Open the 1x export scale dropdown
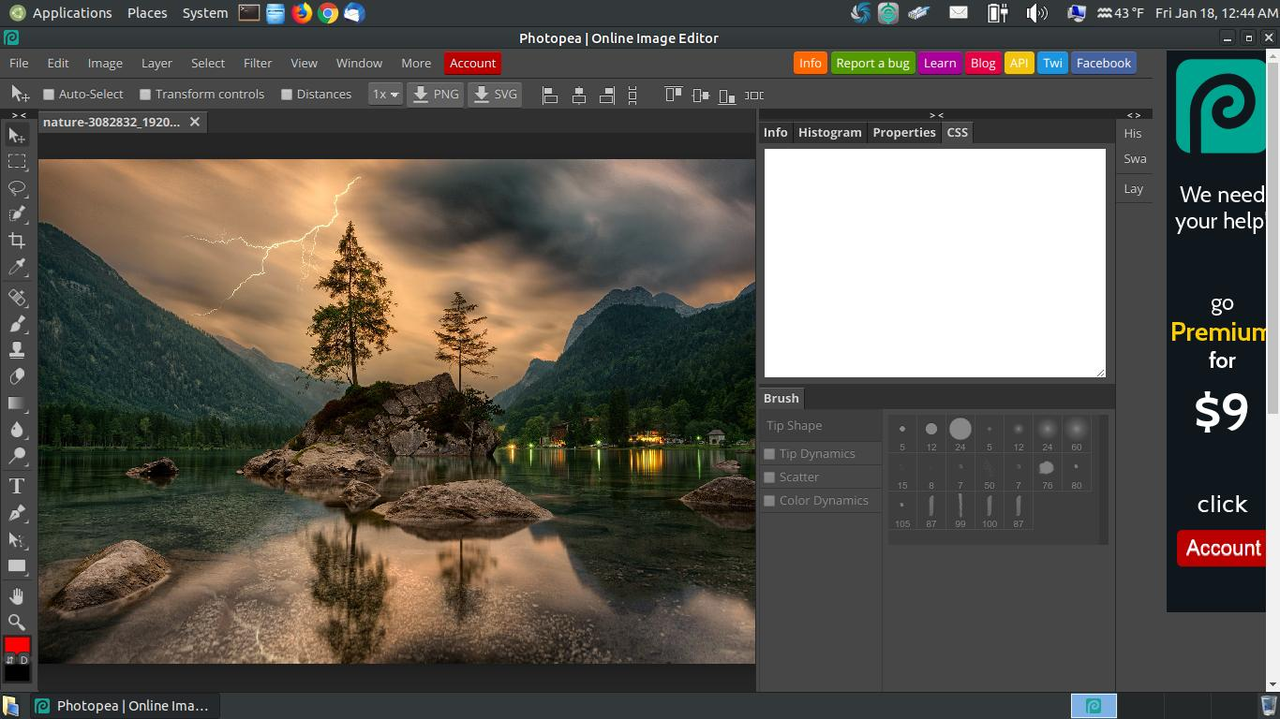This screenshot has width=1280, height=719. coord(385,94)
